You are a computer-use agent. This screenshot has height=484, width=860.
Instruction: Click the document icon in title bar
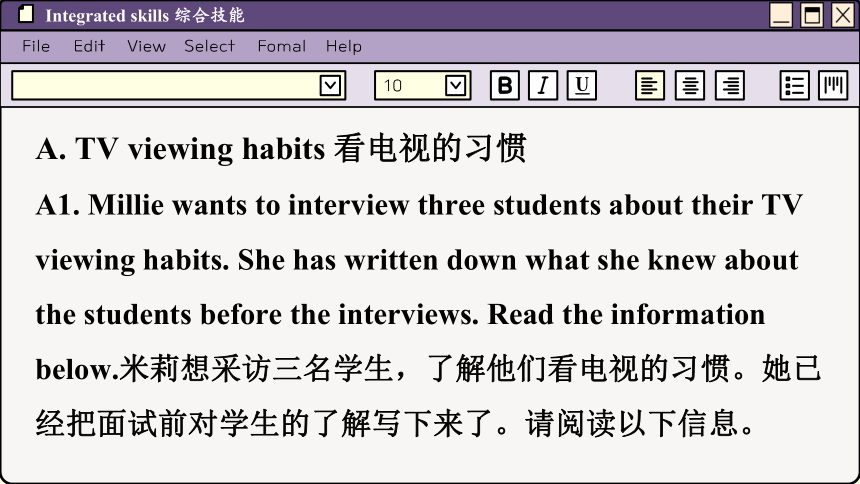click(x=25, y=14)
